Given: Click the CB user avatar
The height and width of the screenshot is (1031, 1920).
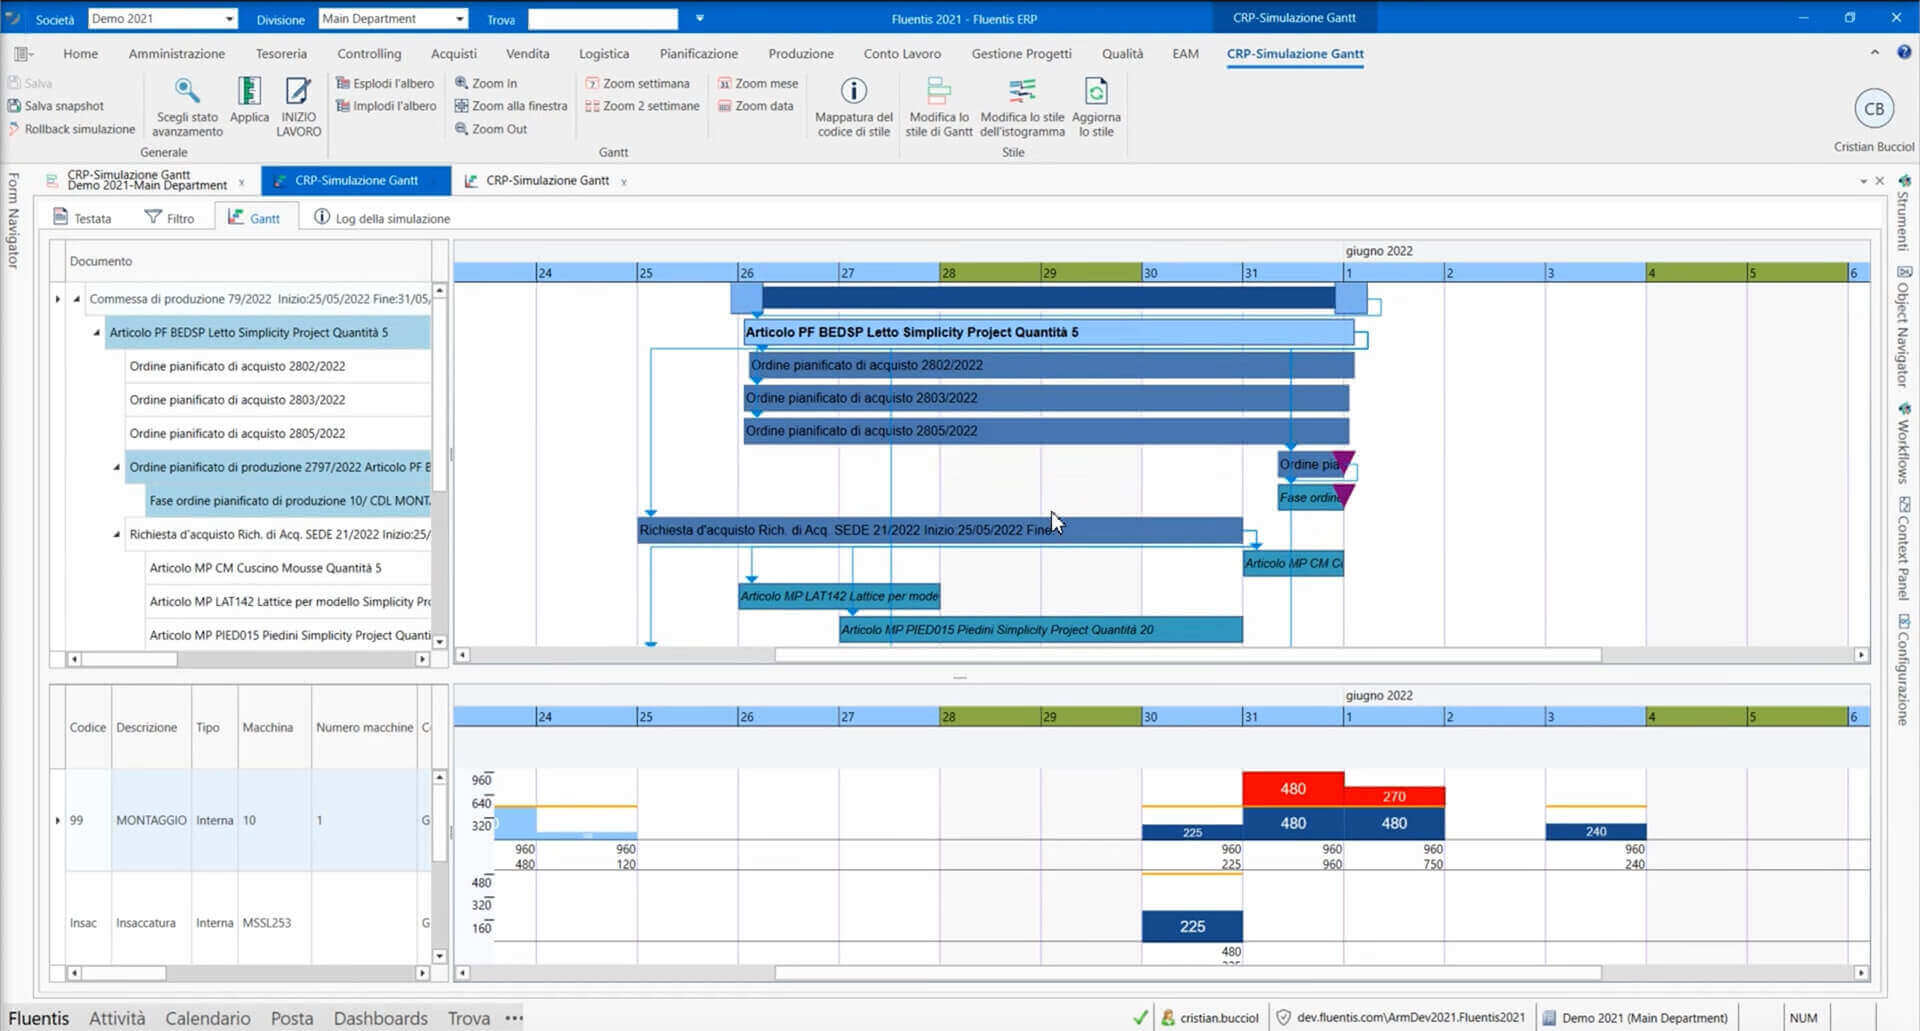Looking at the screenshot, I should 1874,109.
